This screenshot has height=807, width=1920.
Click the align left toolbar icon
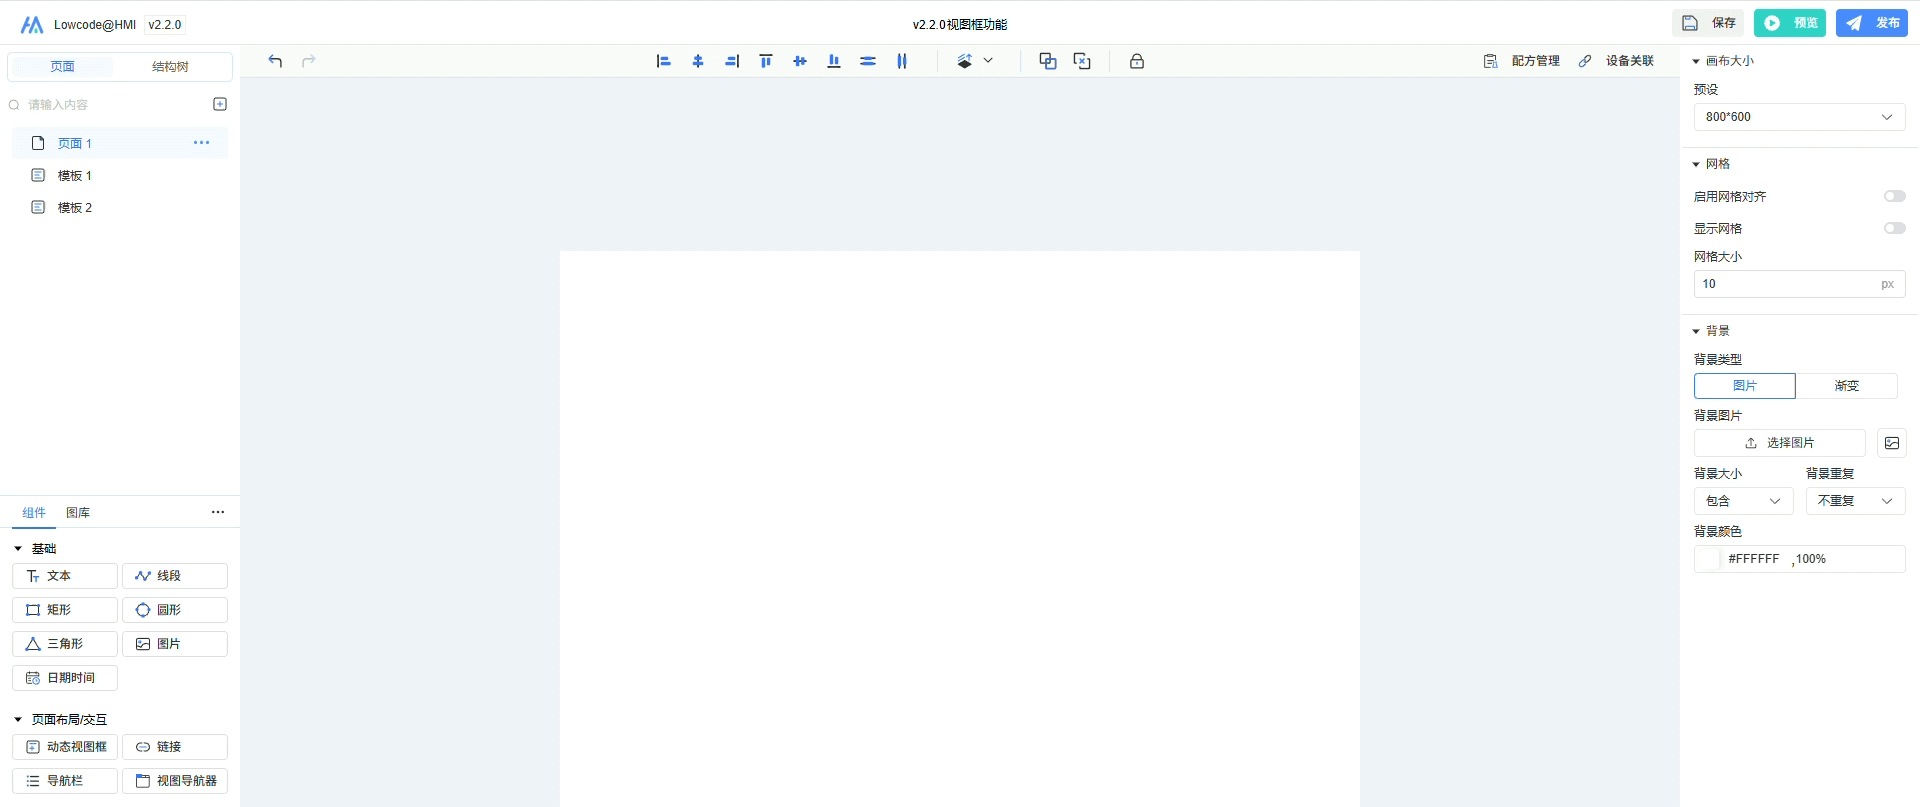(663, 61)
